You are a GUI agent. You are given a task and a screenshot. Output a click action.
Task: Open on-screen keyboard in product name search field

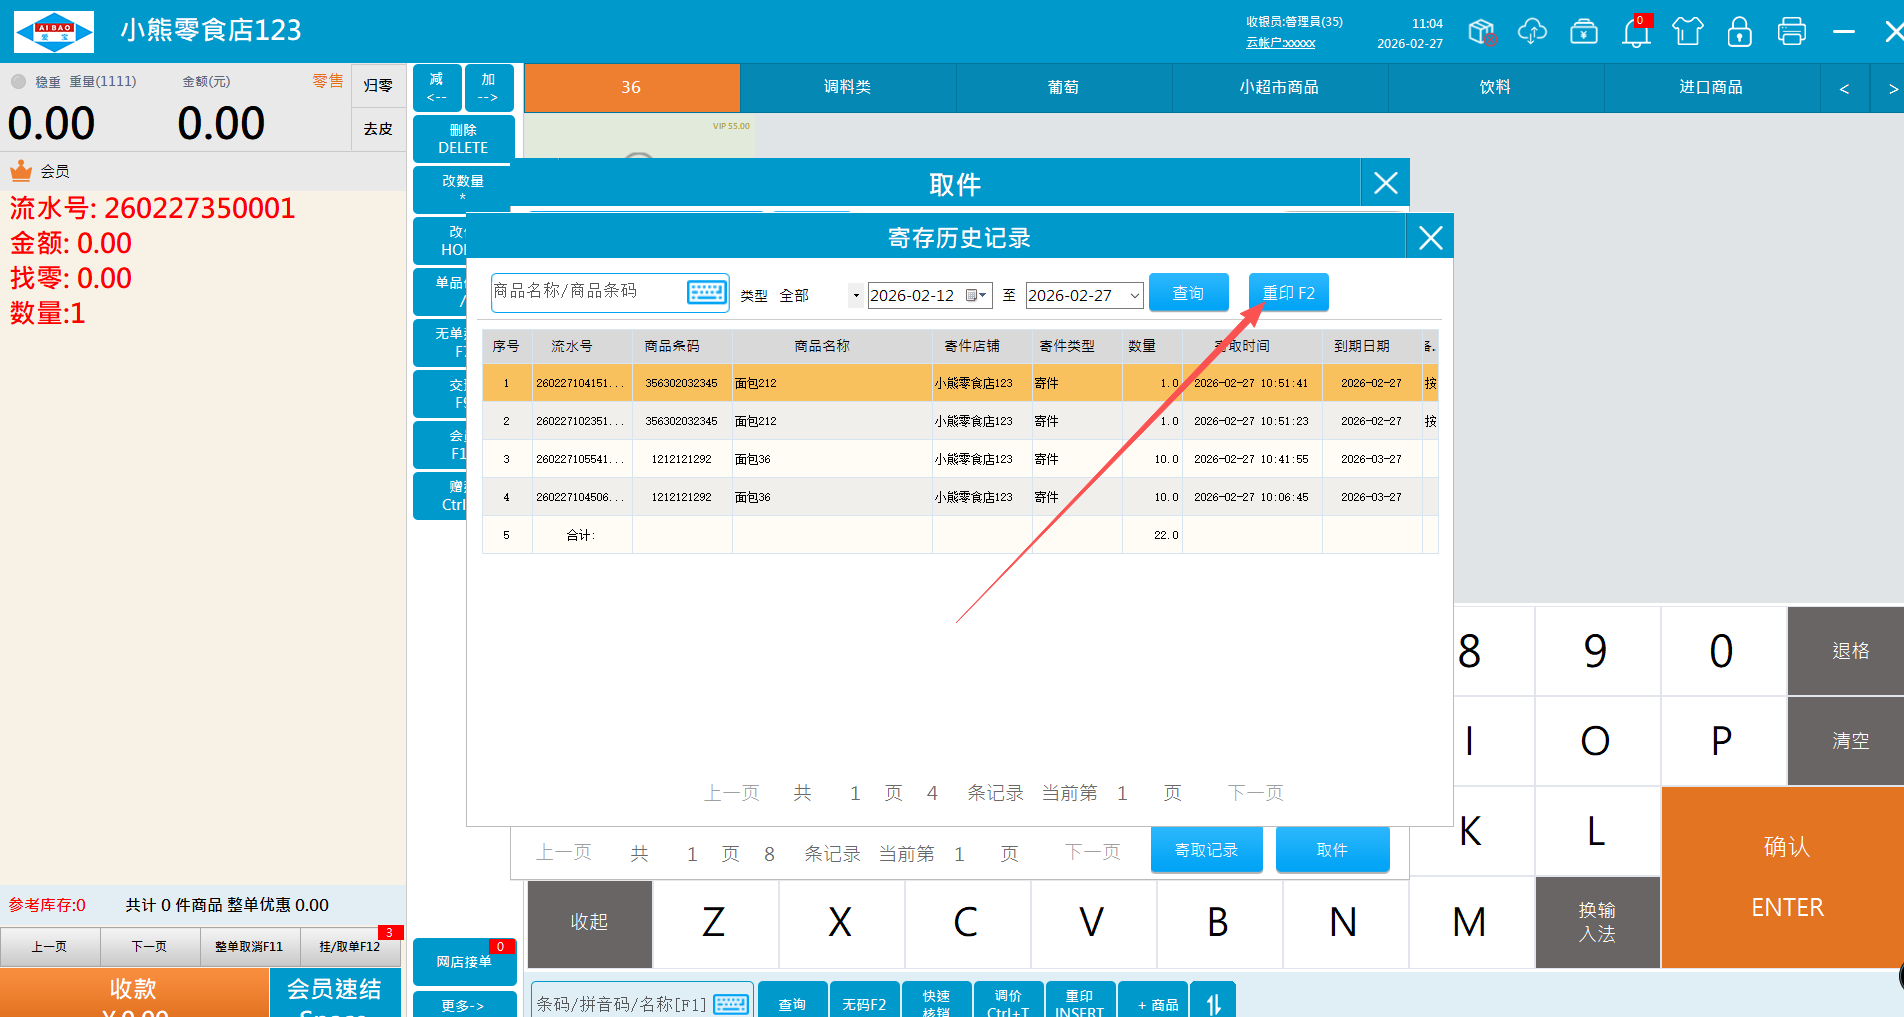click(x=706, y=292)
